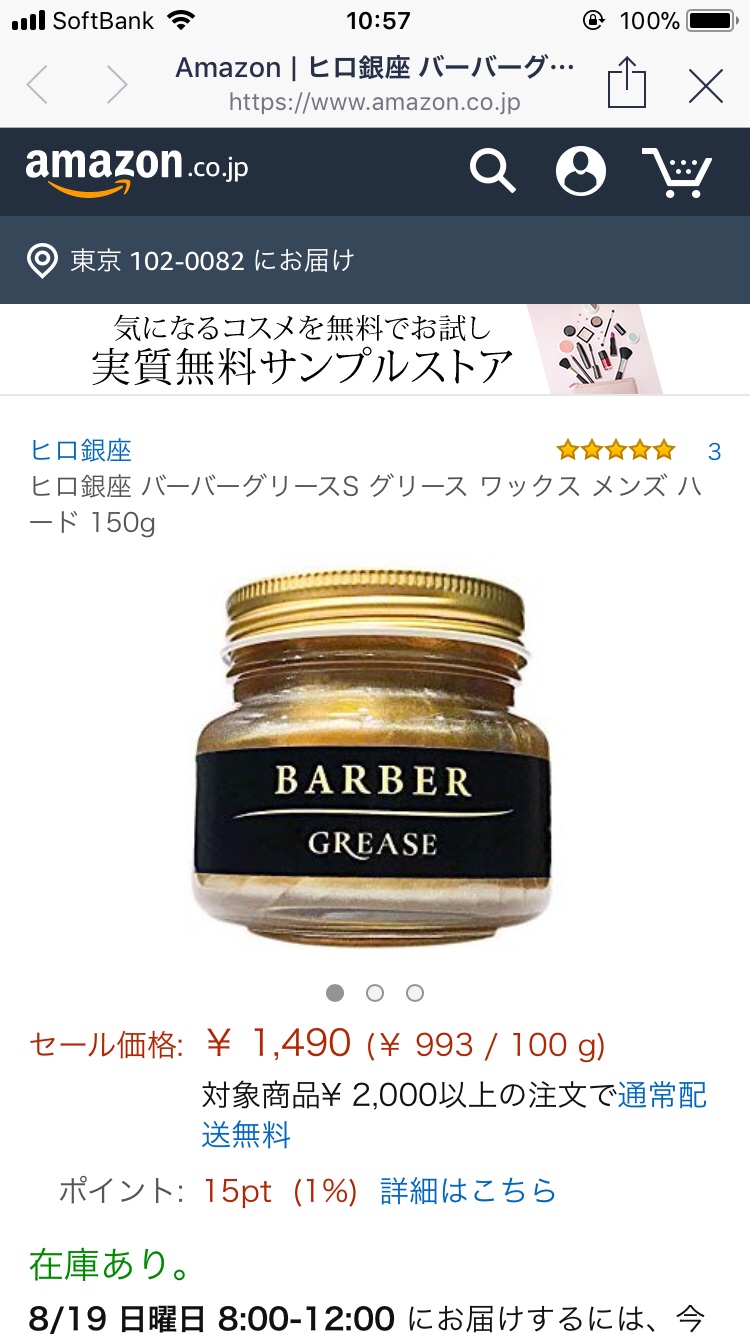
Task: Open the account profile icon
Action: point(581,171)
